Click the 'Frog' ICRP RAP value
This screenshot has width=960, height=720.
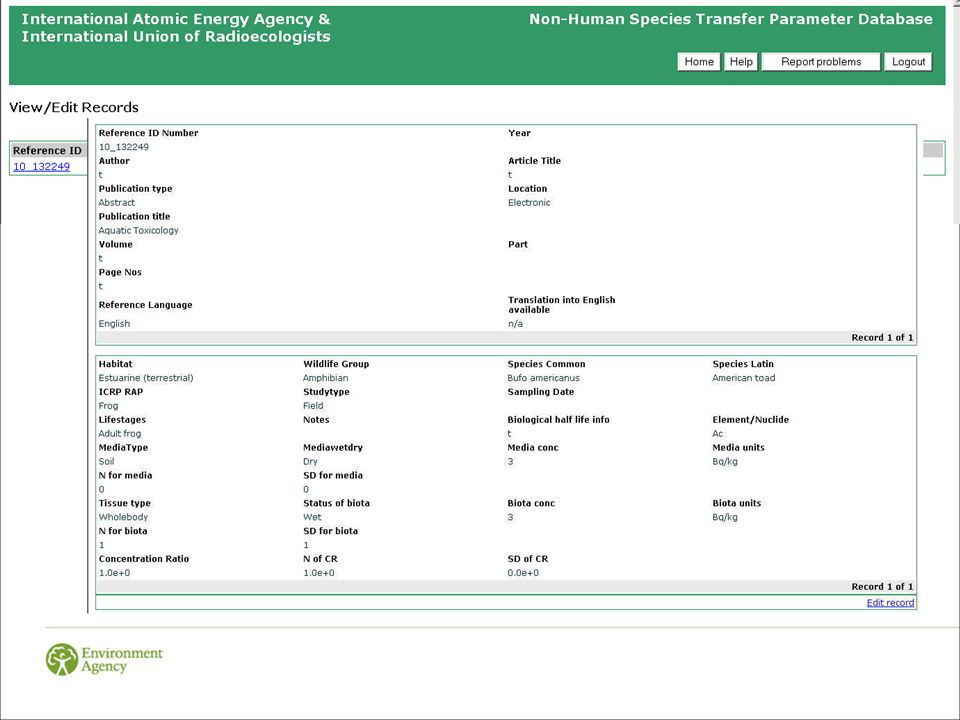tap(108, 406)
